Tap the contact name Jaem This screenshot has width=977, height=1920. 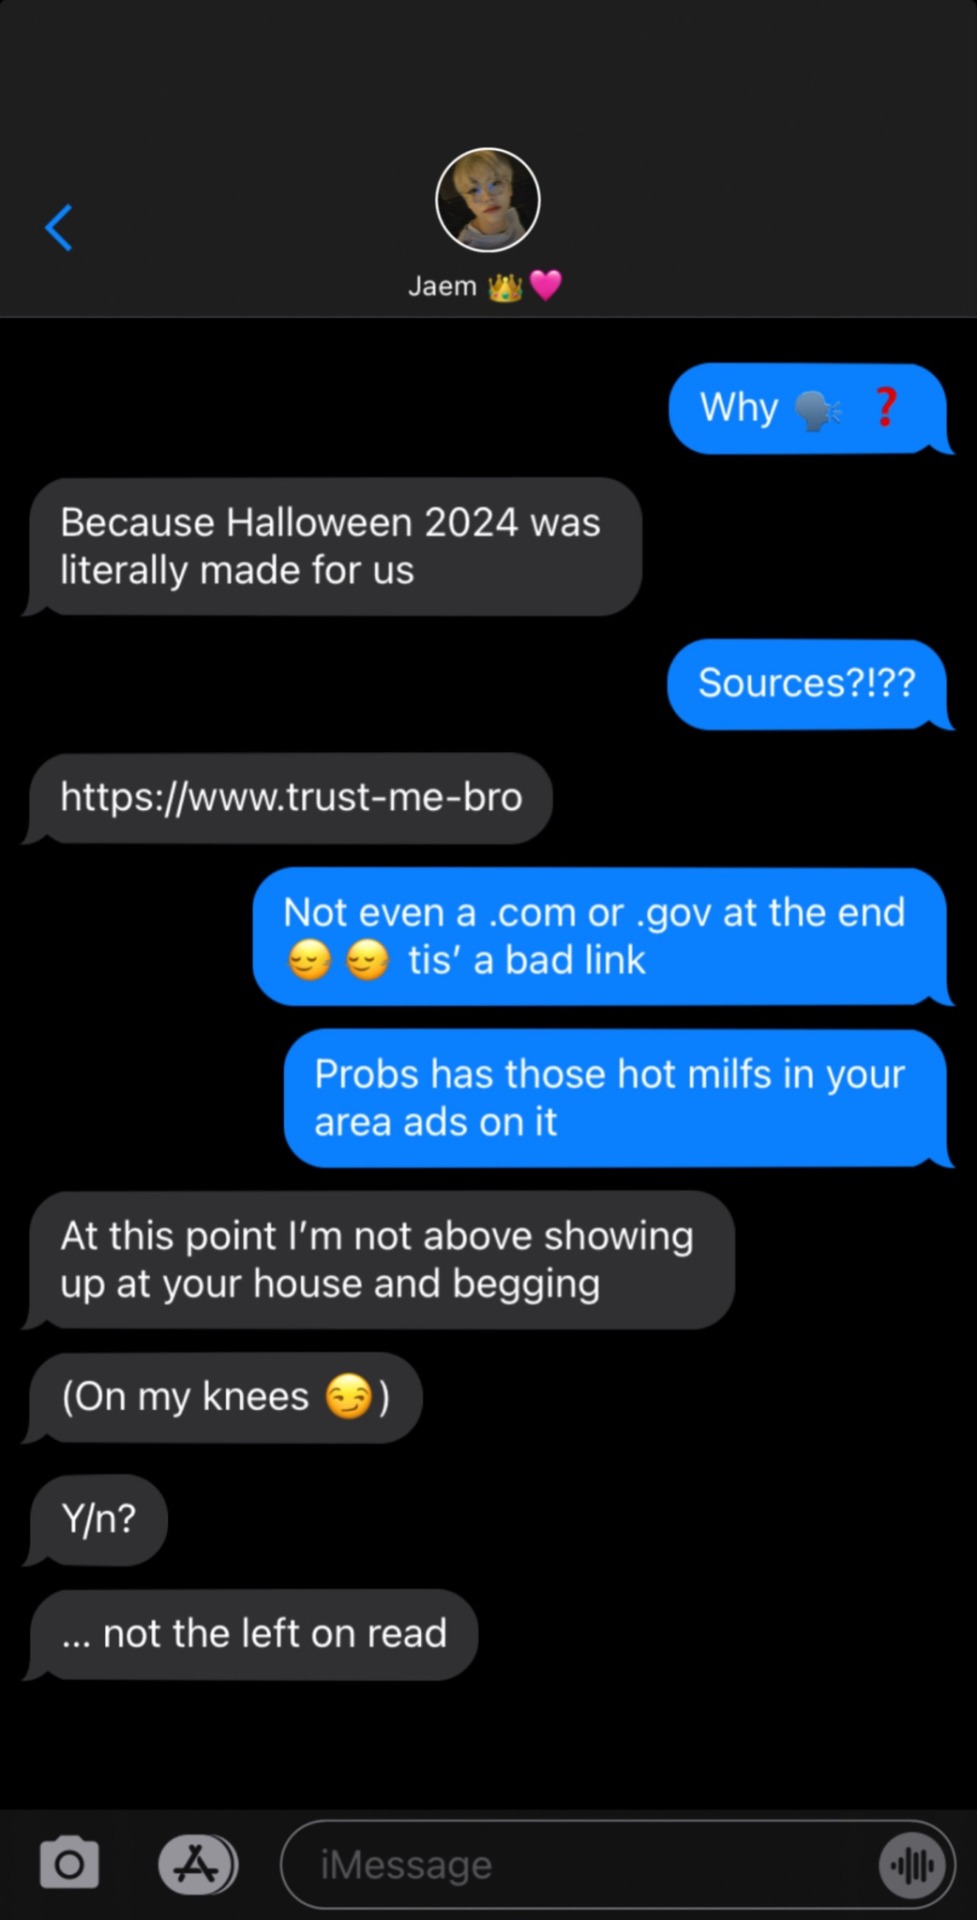(442, 287)
